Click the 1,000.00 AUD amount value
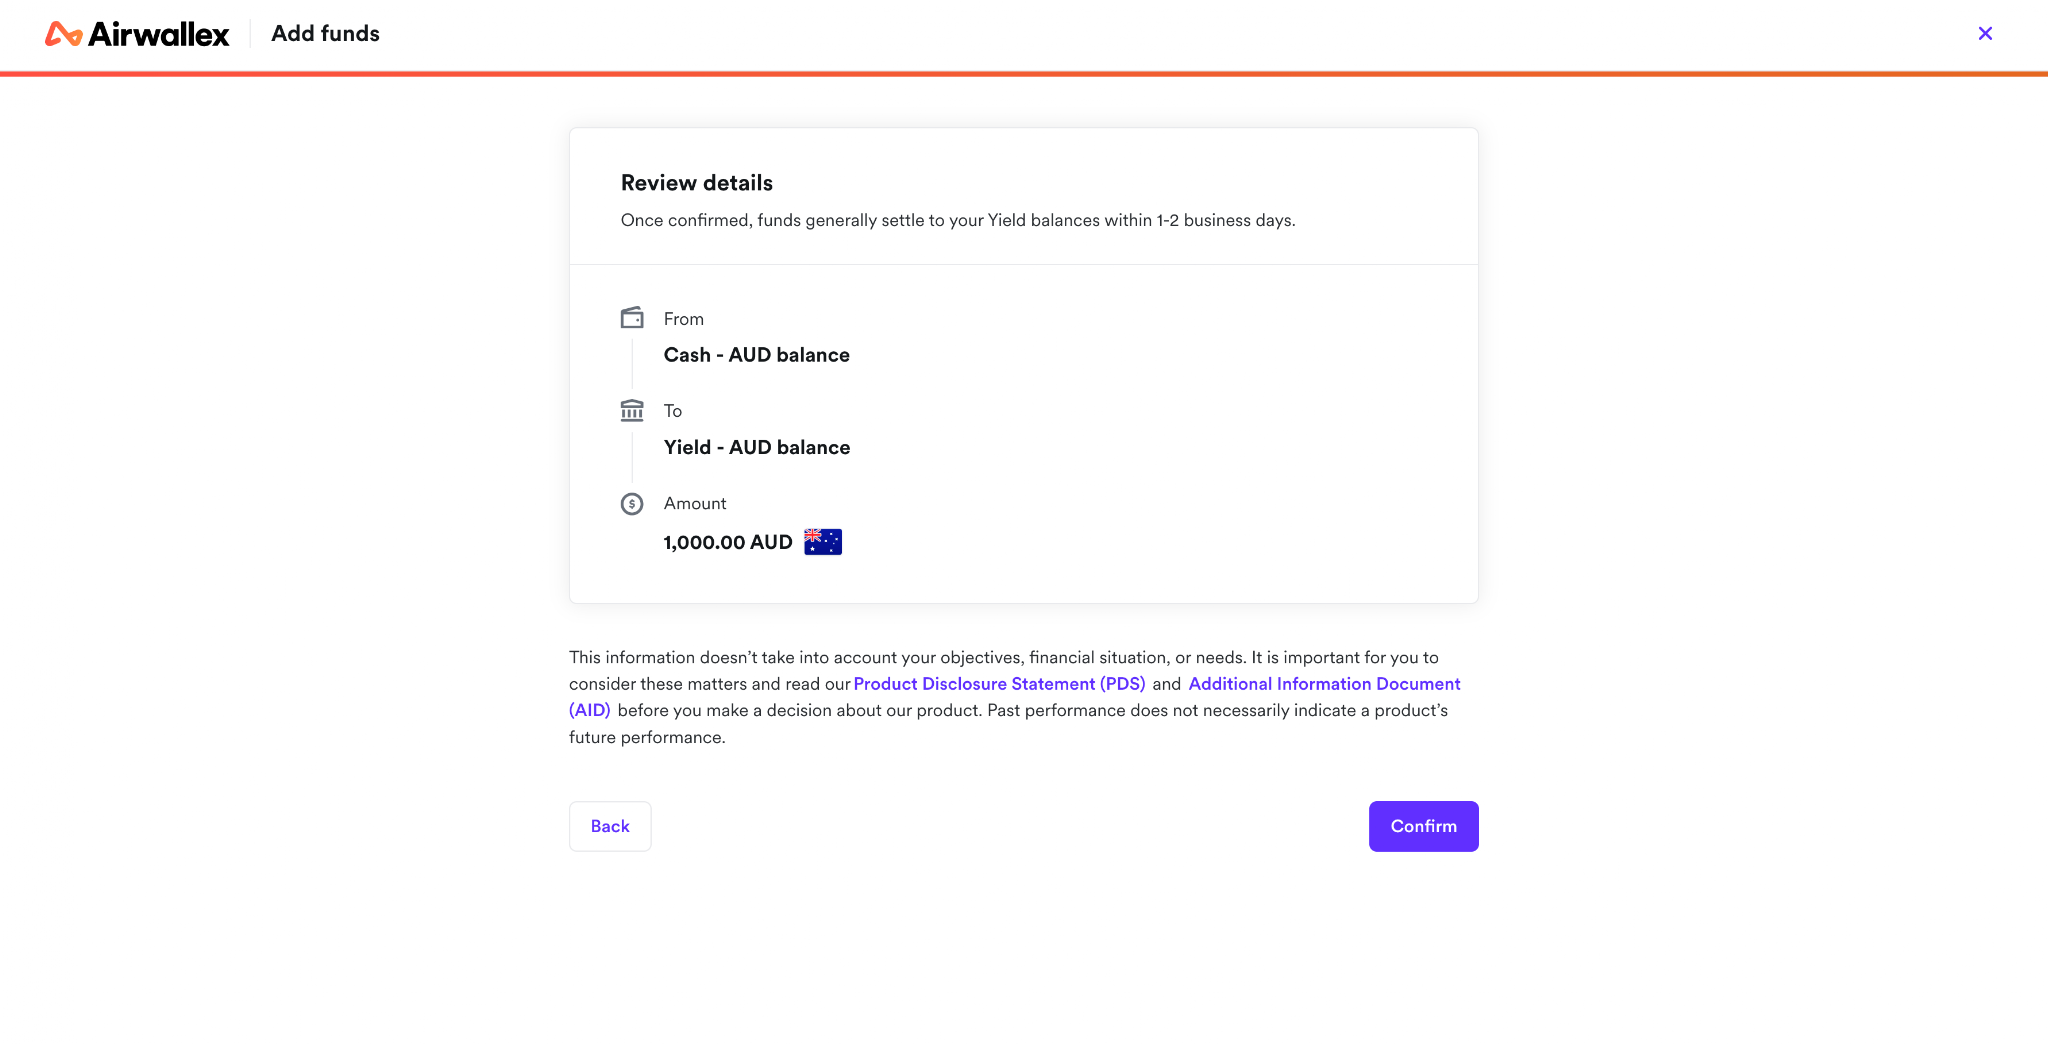Viewport: 2048px width, 1045px height. tap(728, 542)
